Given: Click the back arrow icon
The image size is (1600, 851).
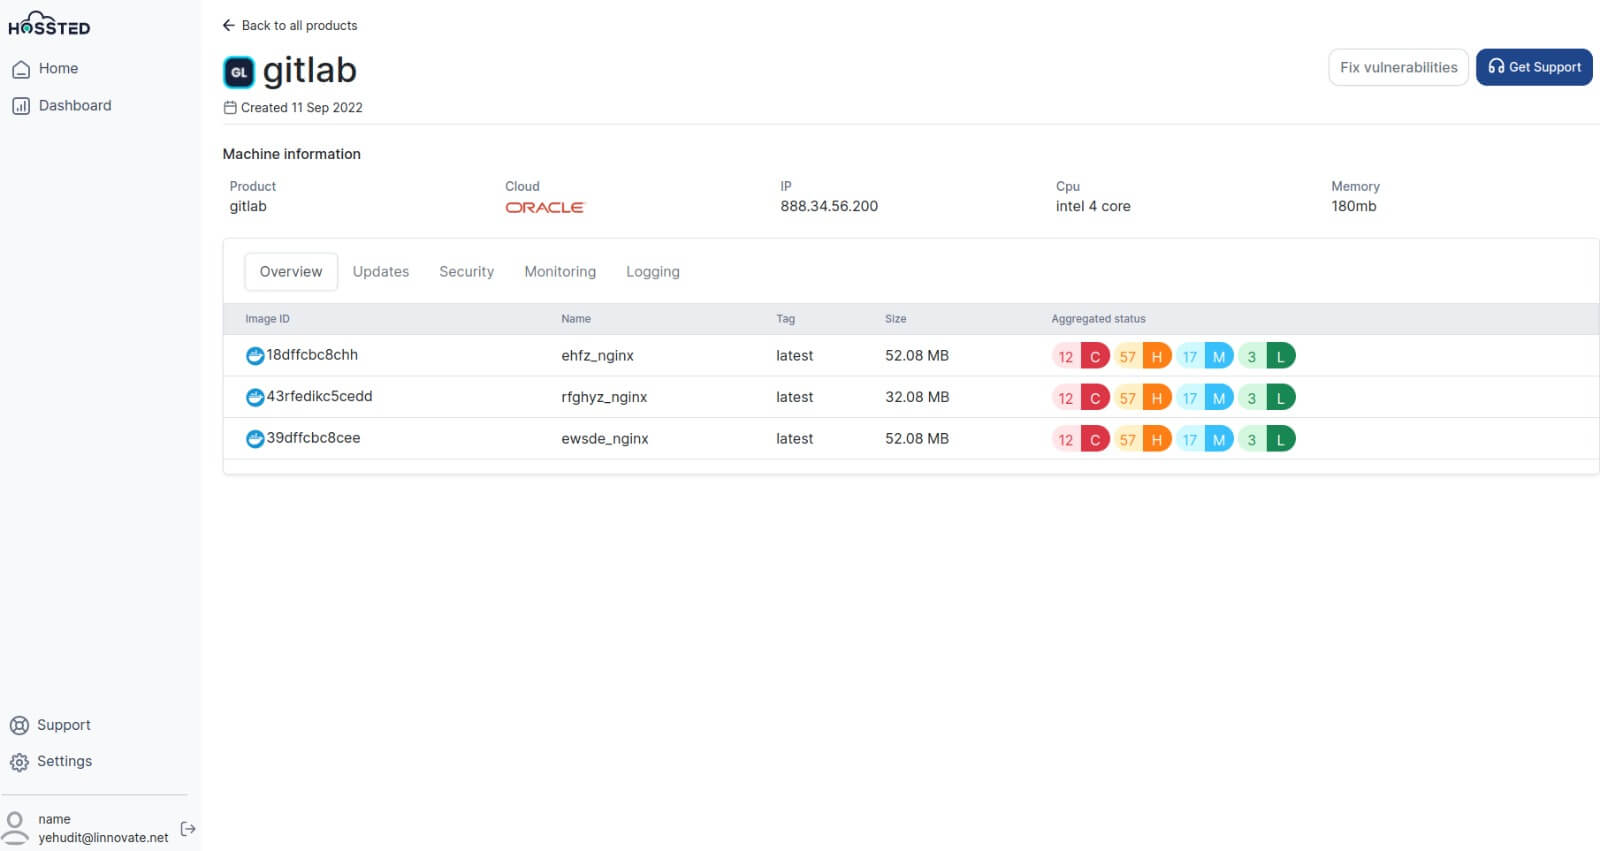Looking at the screenshot, I should tap(228, 25).
